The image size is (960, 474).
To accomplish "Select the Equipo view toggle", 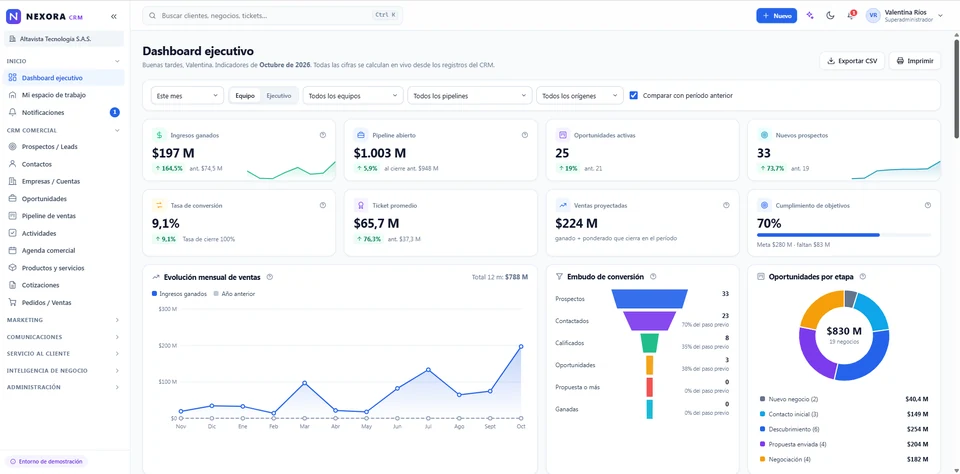I will 245,96.
